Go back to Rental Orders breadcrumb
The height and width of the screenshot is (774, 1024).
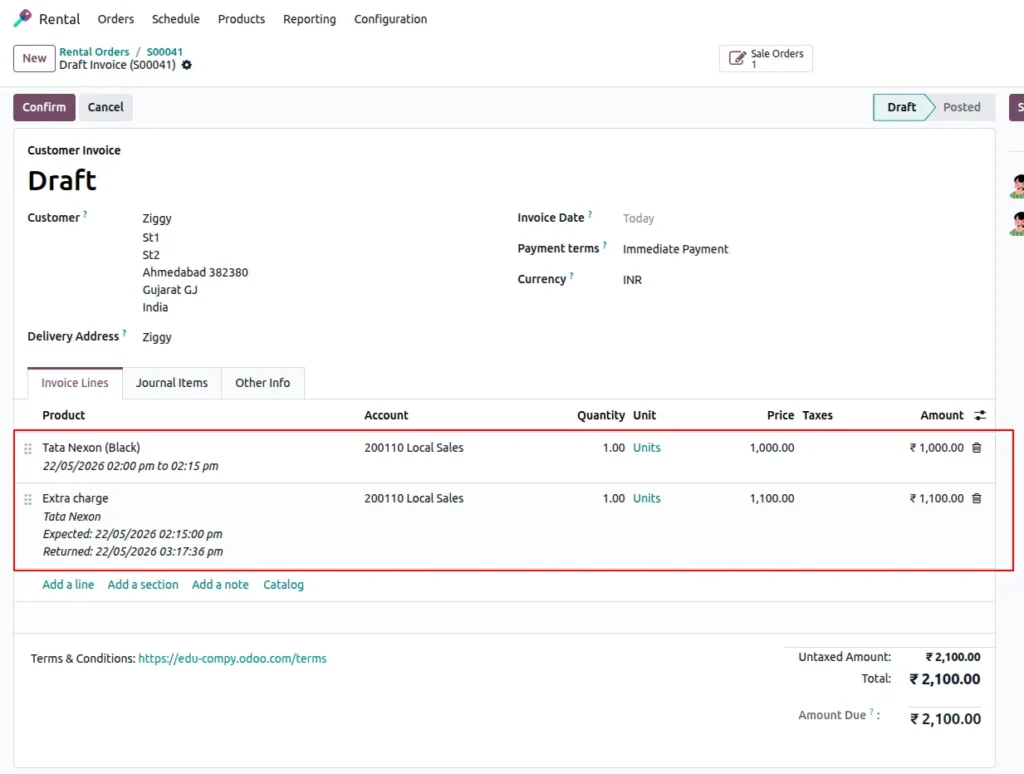pos(94,52)
